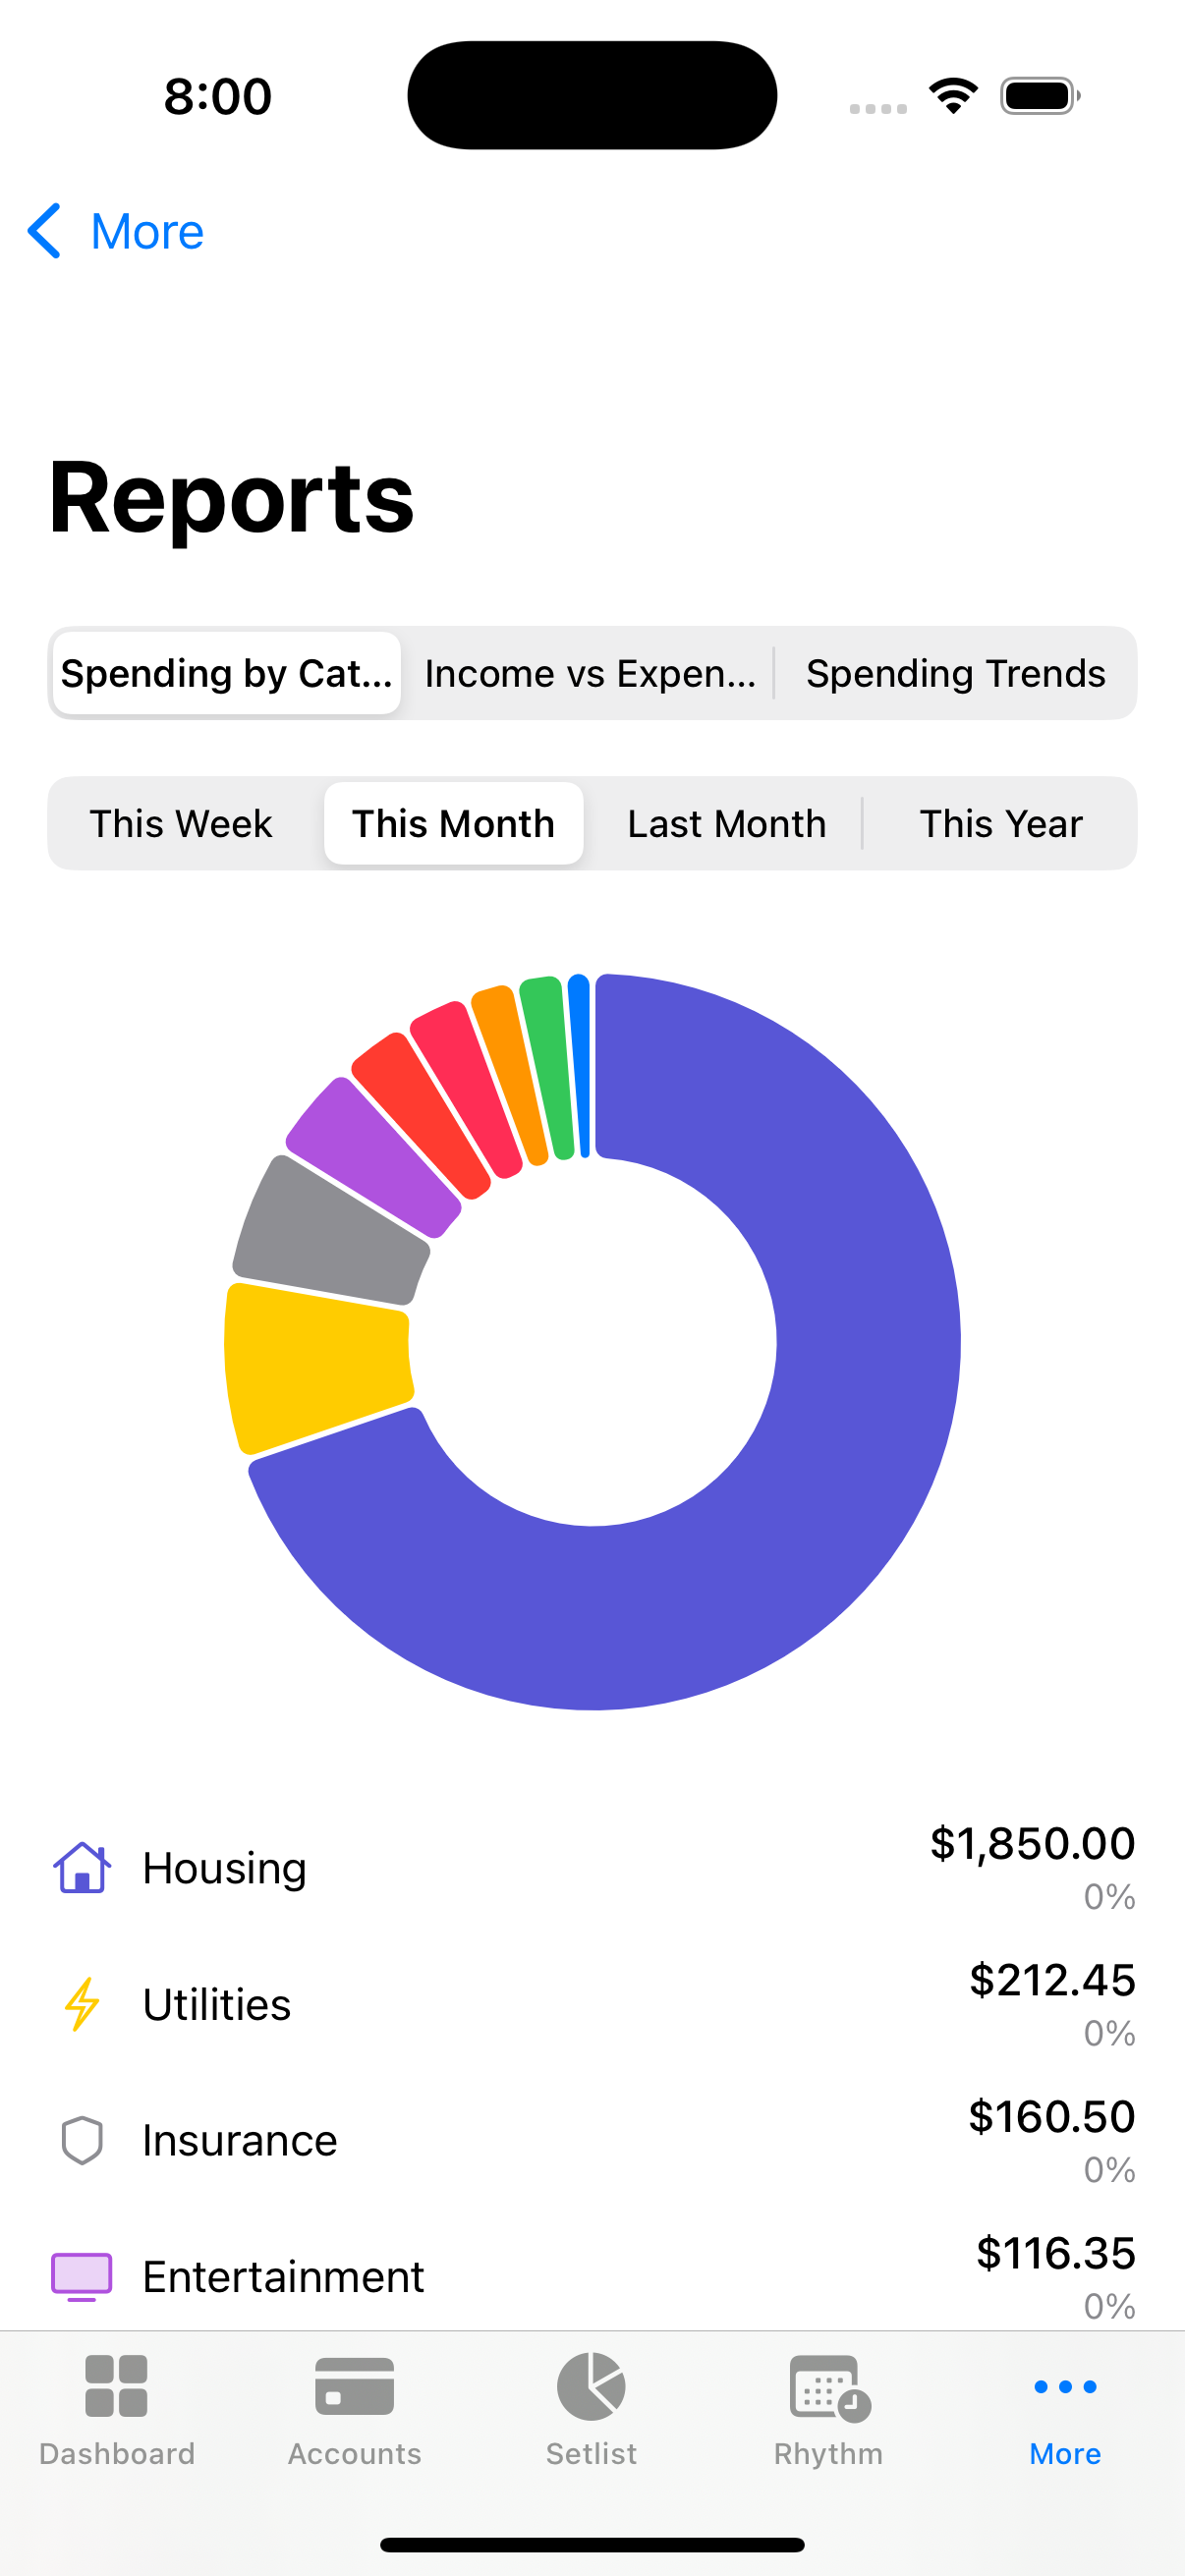
Task: Switch to Income vs Expenses report
Action: point(590,674)
